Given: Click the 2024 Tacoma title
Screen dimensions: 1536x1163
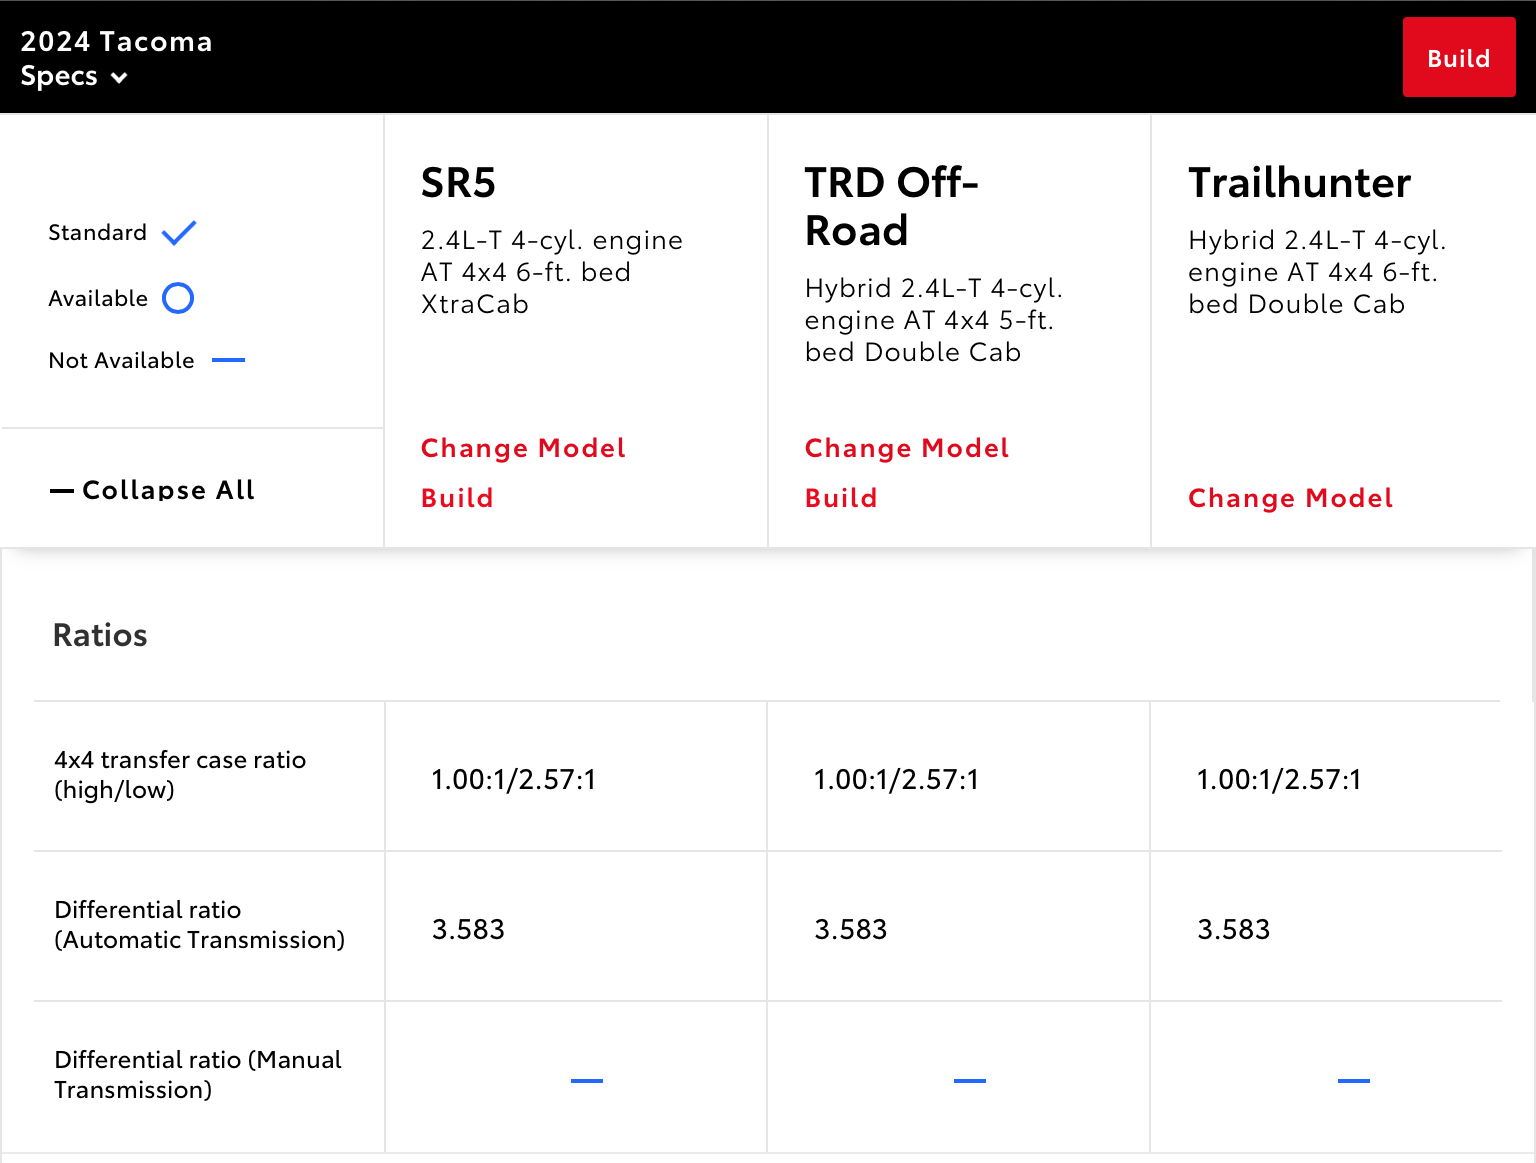Looking at the screenshot, I should coord(116,42).
